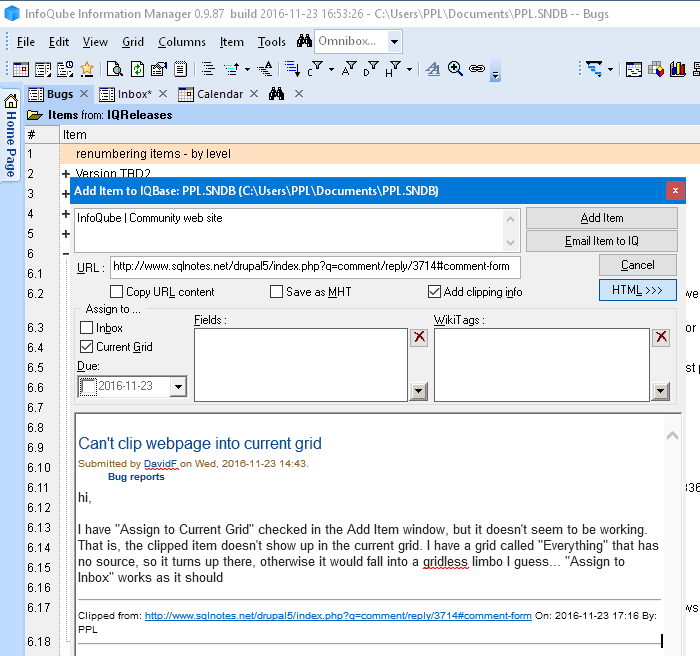Open the Edit menu
The height and width of the screenshot is (656, 700).
tap(58, 42)
